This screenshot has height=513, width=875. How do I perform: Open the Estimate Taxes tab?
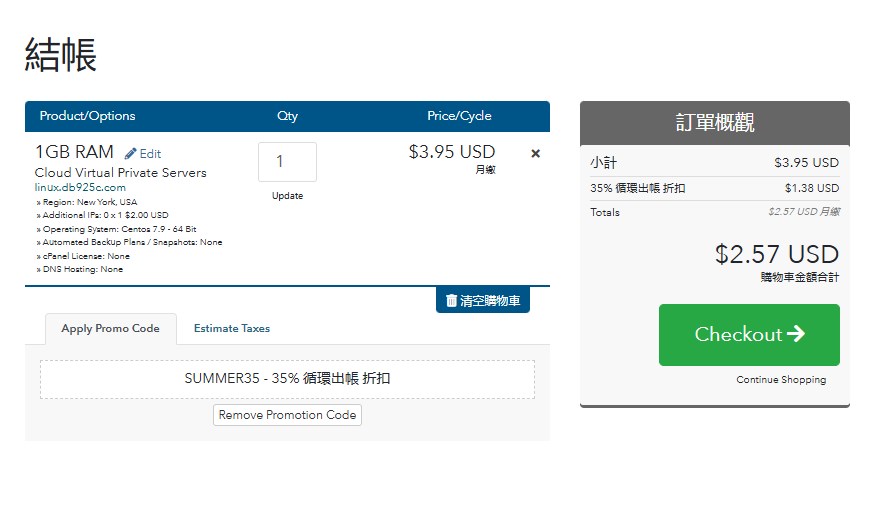[x=232, y=329]
